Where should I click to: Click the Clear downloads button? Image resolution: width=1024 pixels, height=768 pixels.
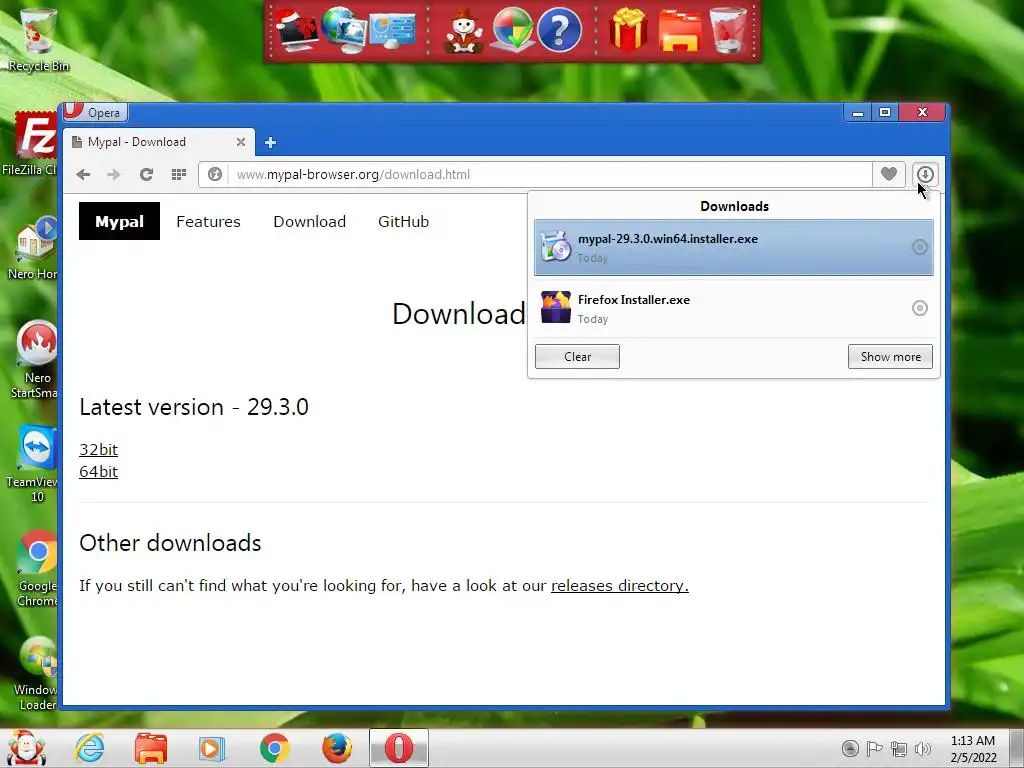pyautogui.click(x=577, y=357)
